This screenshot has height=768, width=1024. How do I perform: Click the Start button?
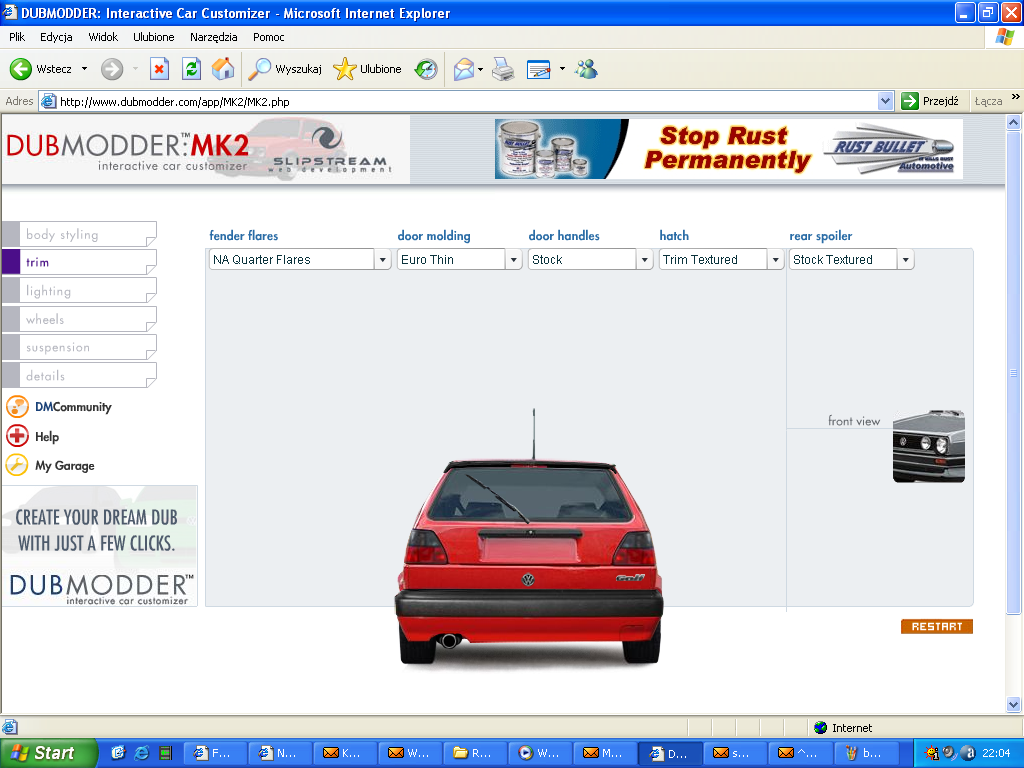(48, 753)
